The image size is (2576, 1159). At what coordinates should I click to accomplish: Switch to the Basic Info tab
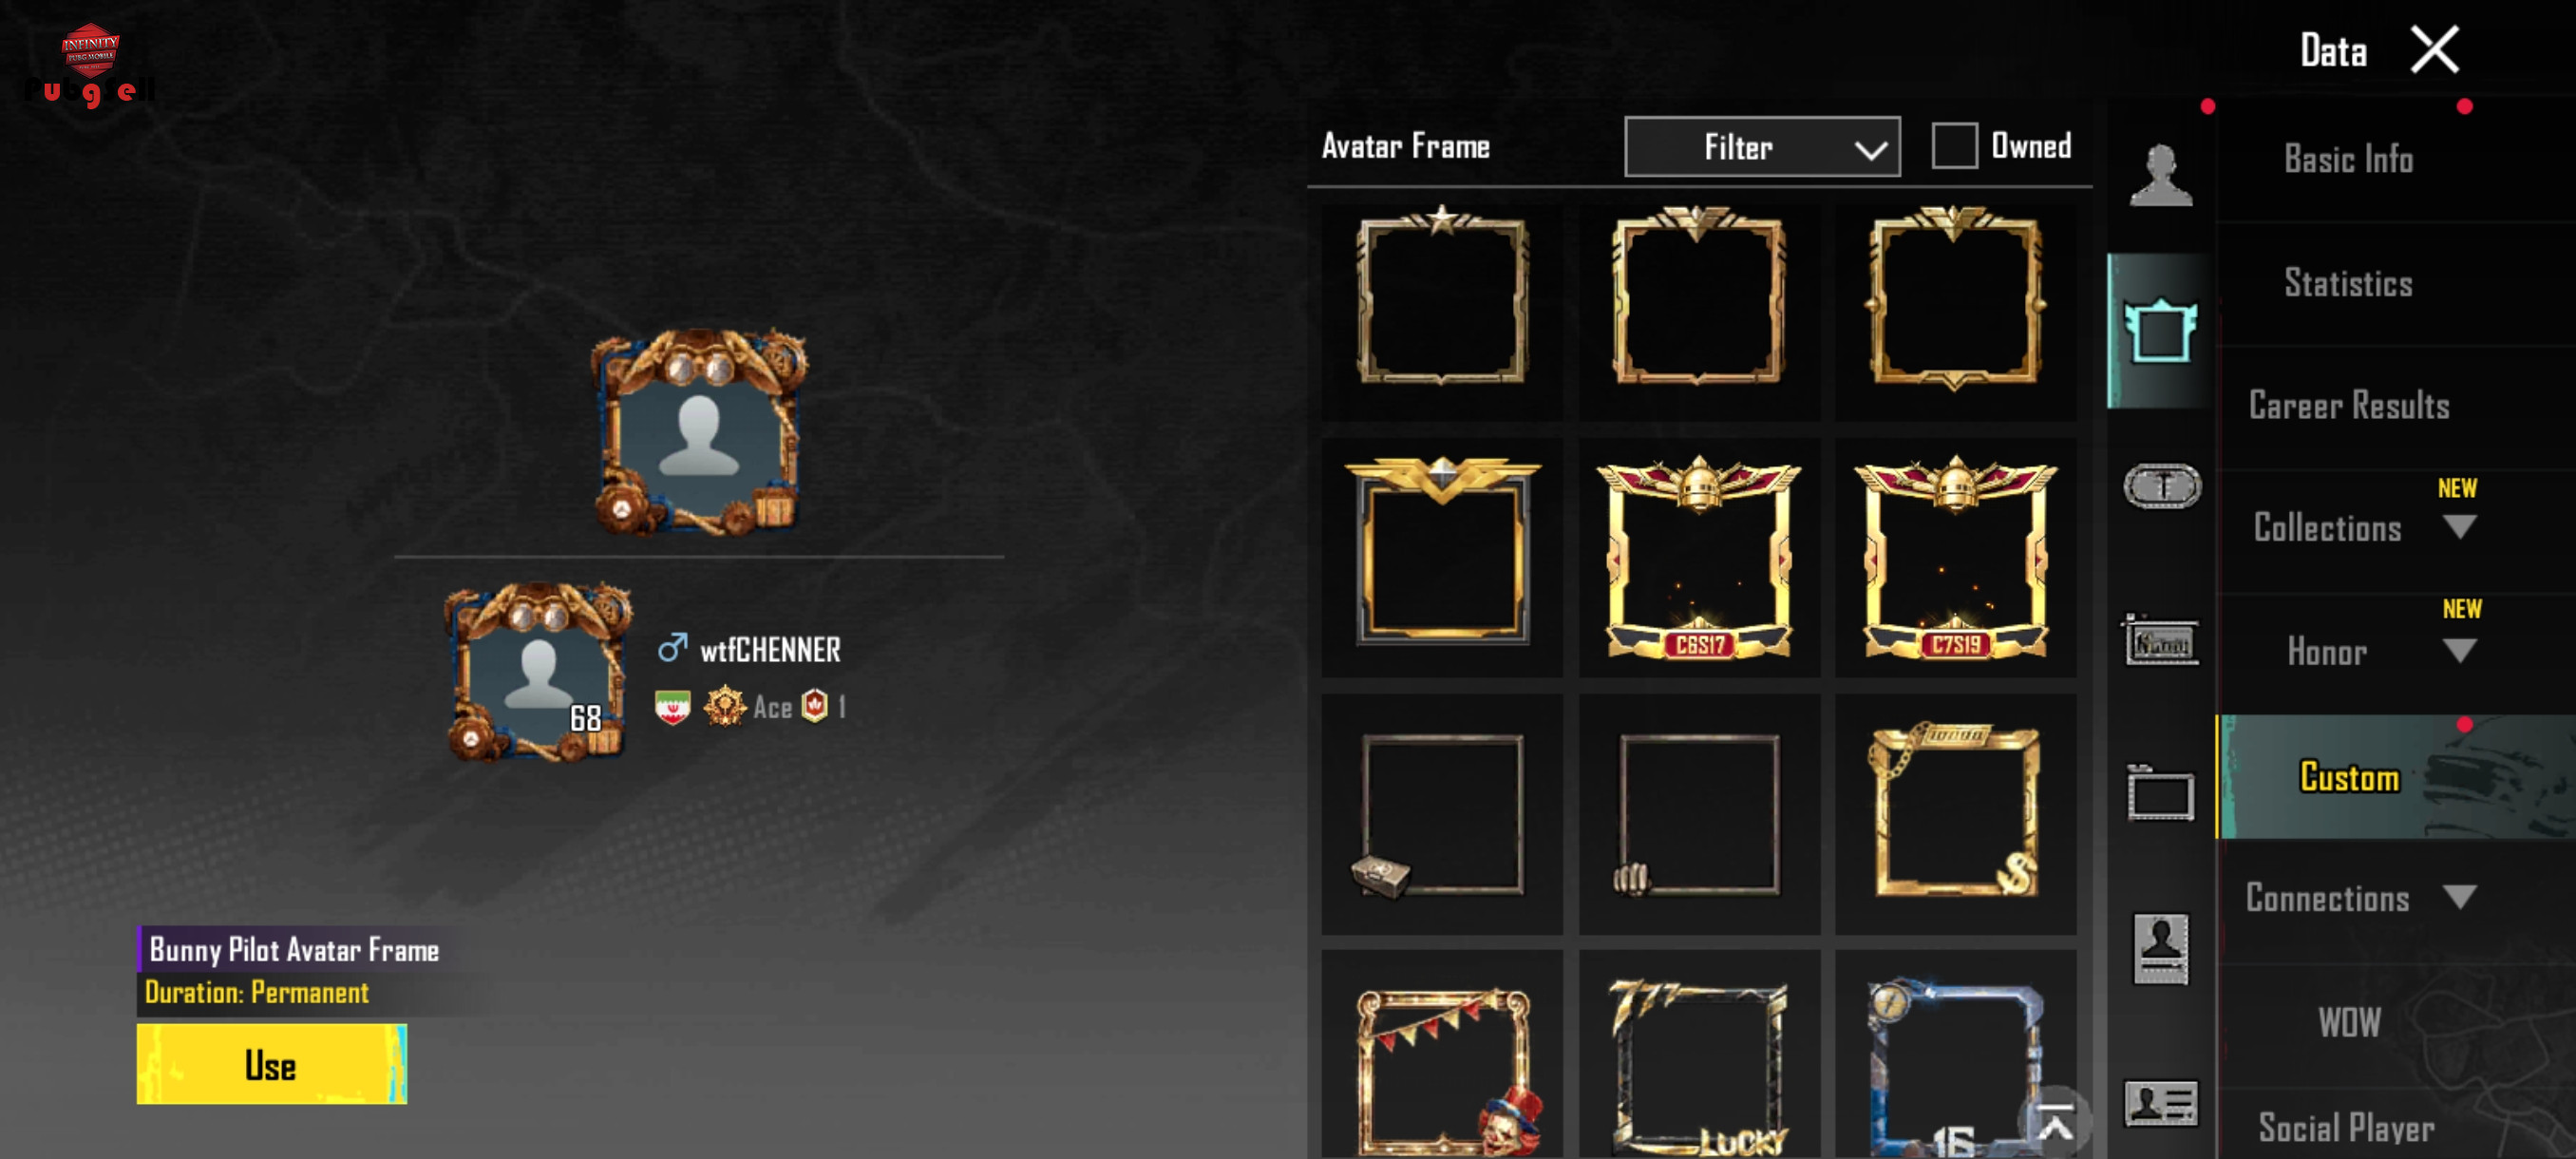2348,159
